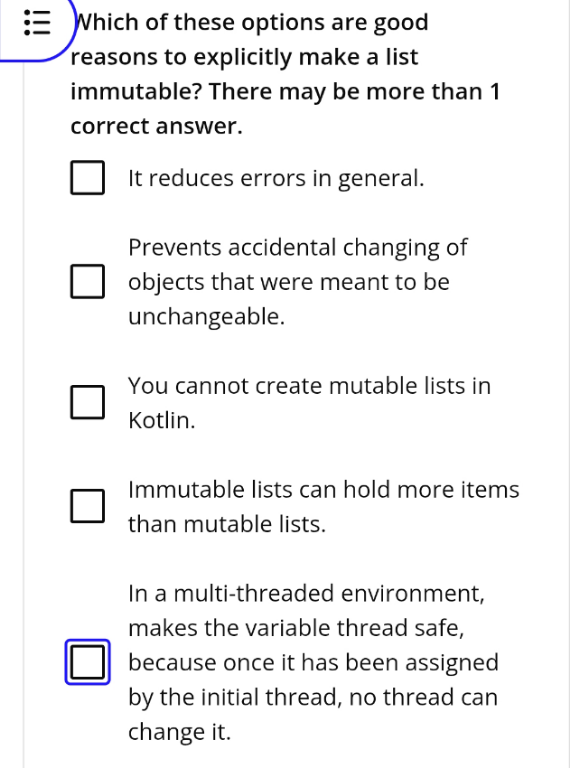Click 'by the initial thread, no thread can' line

pyautogui.click(x=313, y=697)
